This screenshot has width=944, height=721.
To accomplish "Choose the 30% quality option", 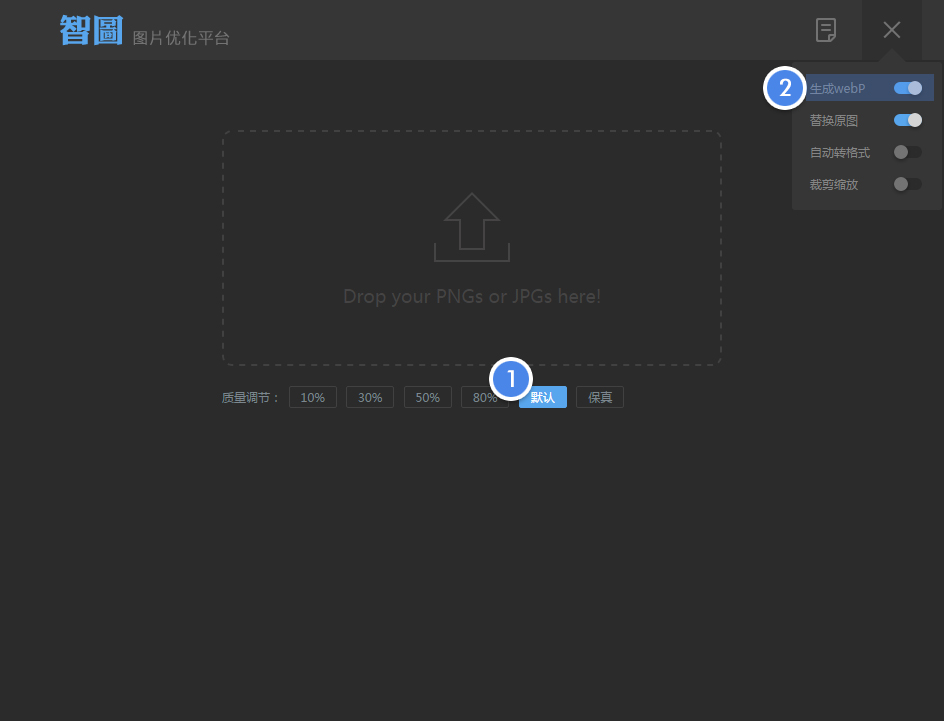I will point(370,397).
